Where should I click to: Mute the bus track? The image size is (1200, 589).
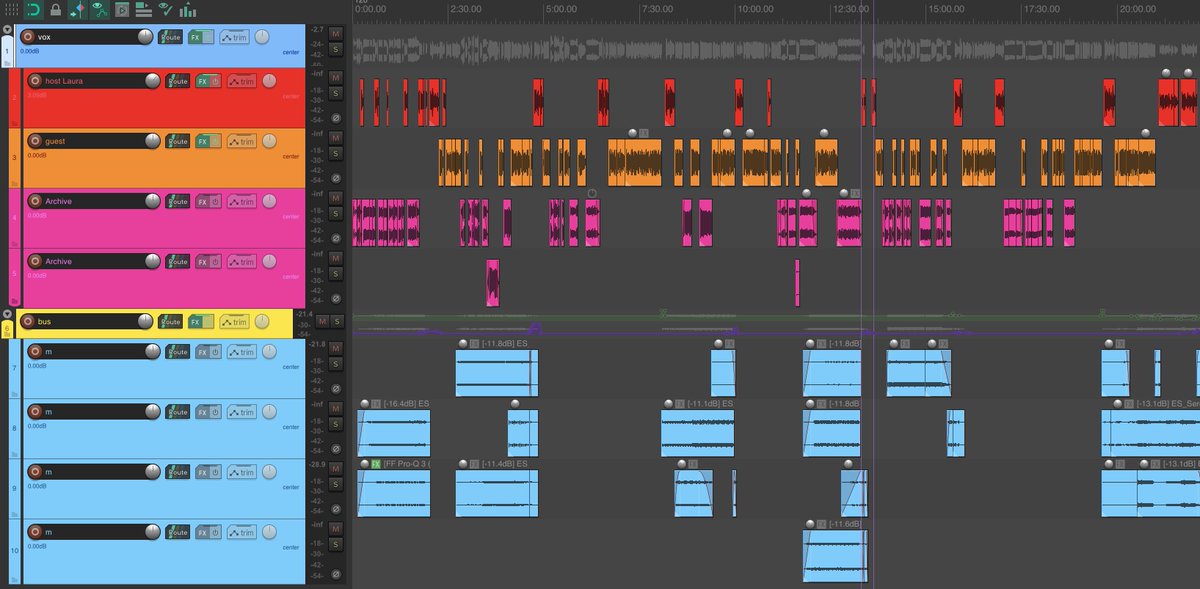coord(324,321)
